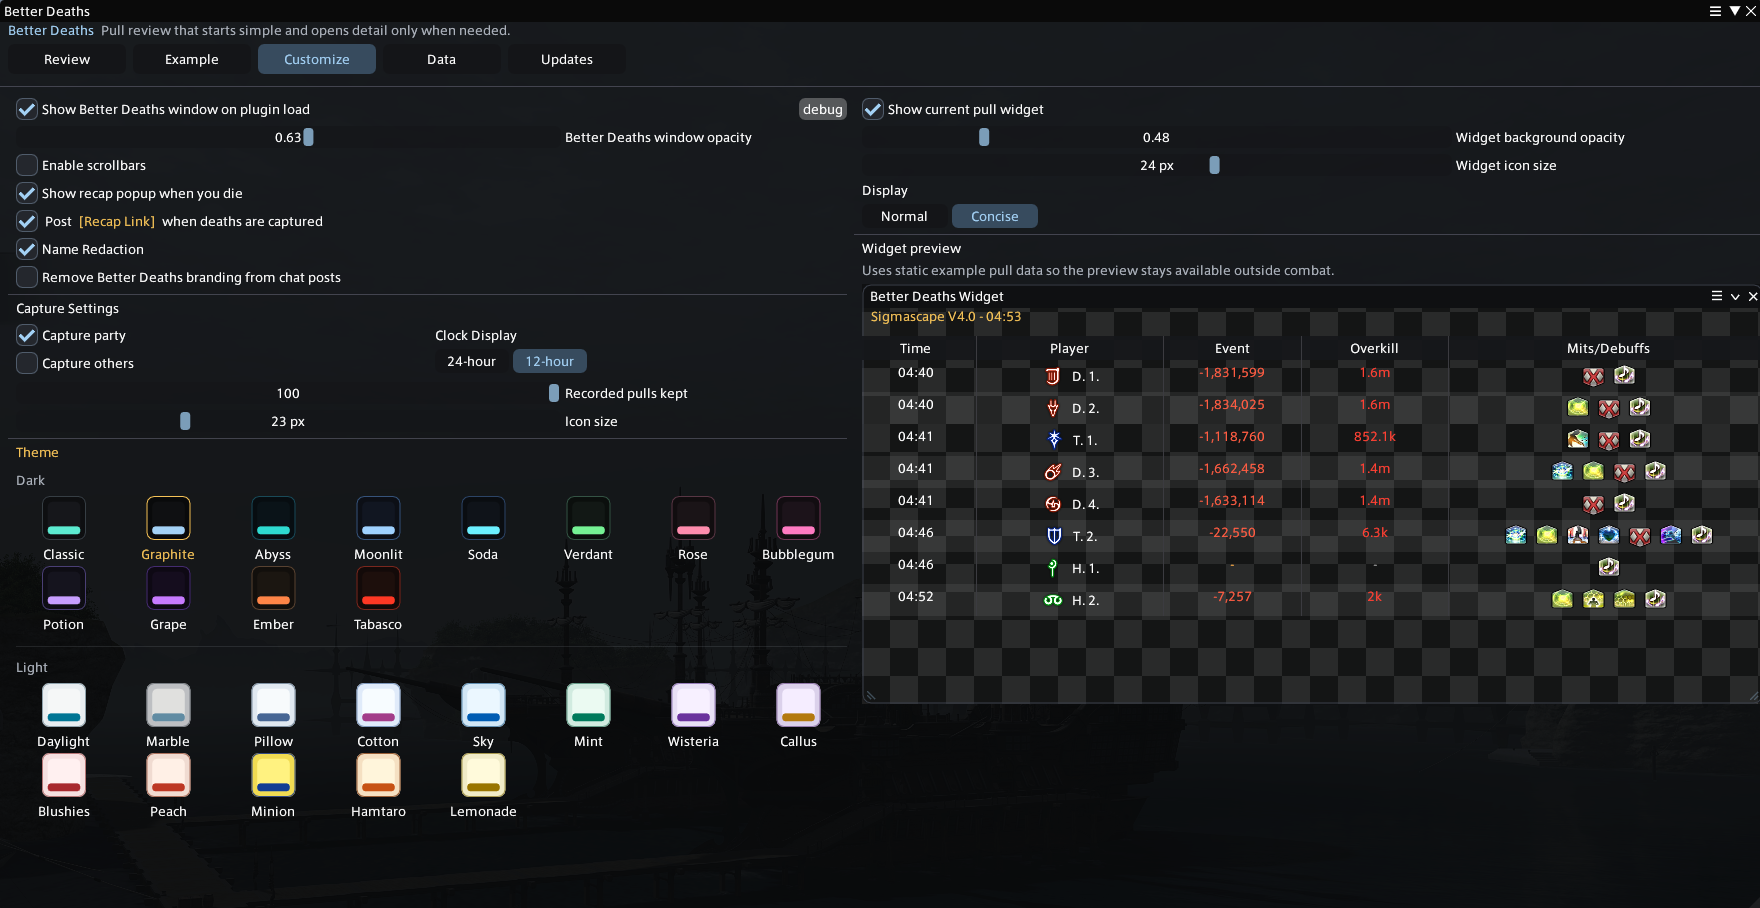Click the lone debuff icon in H. 1. row
1760x908 pixels.
pos(1609,567)
